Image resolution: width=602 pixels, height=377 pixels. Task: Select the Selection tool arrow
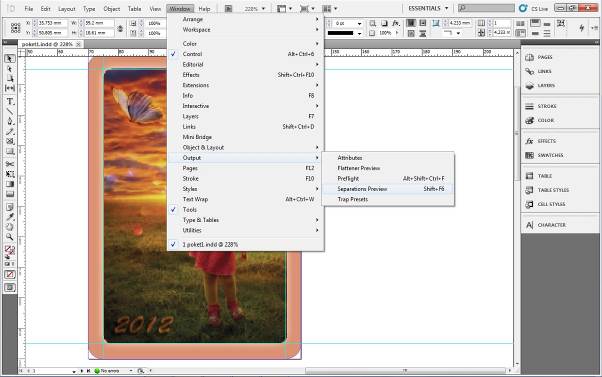click(10, 59)
